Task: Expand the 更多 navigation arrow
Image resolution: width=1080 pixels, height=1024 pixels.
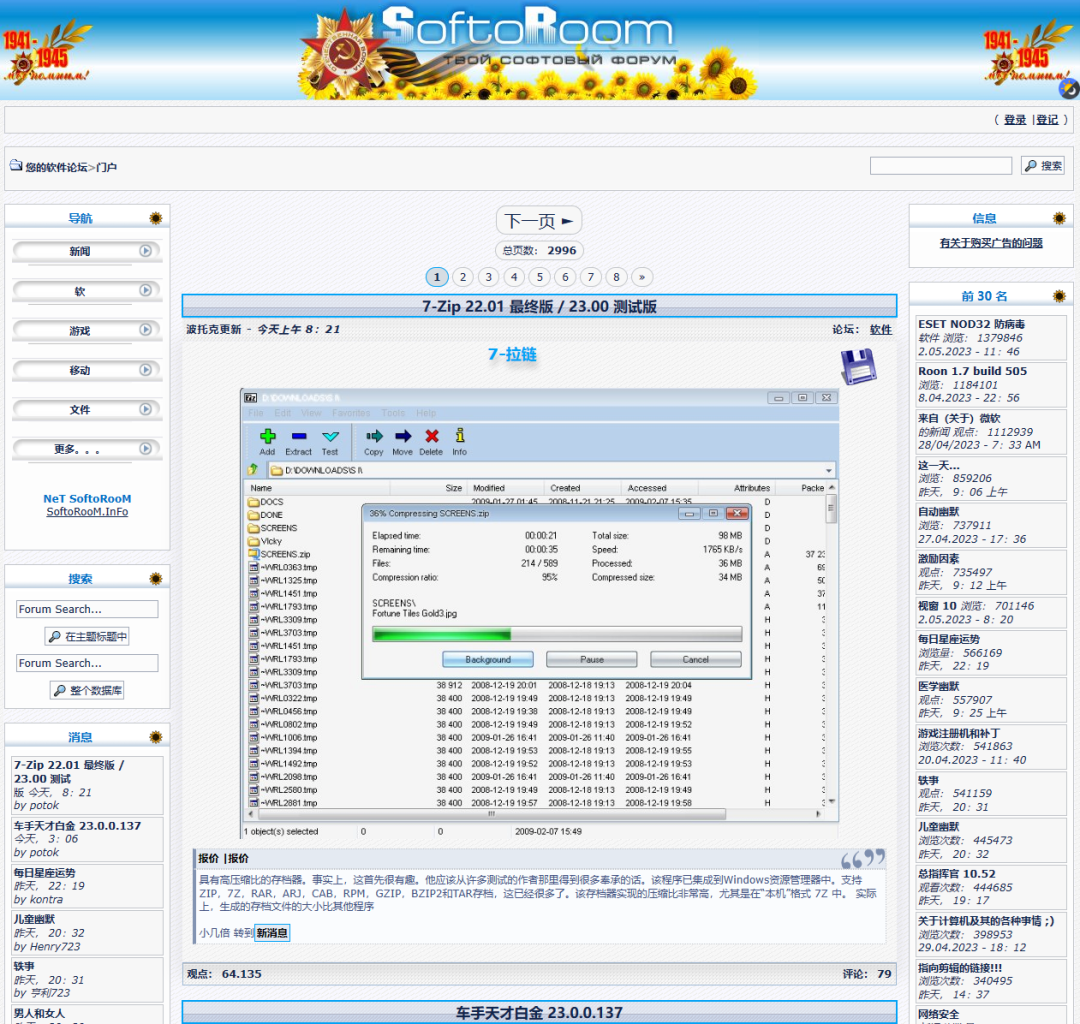Action: click(x=145, y=448)
